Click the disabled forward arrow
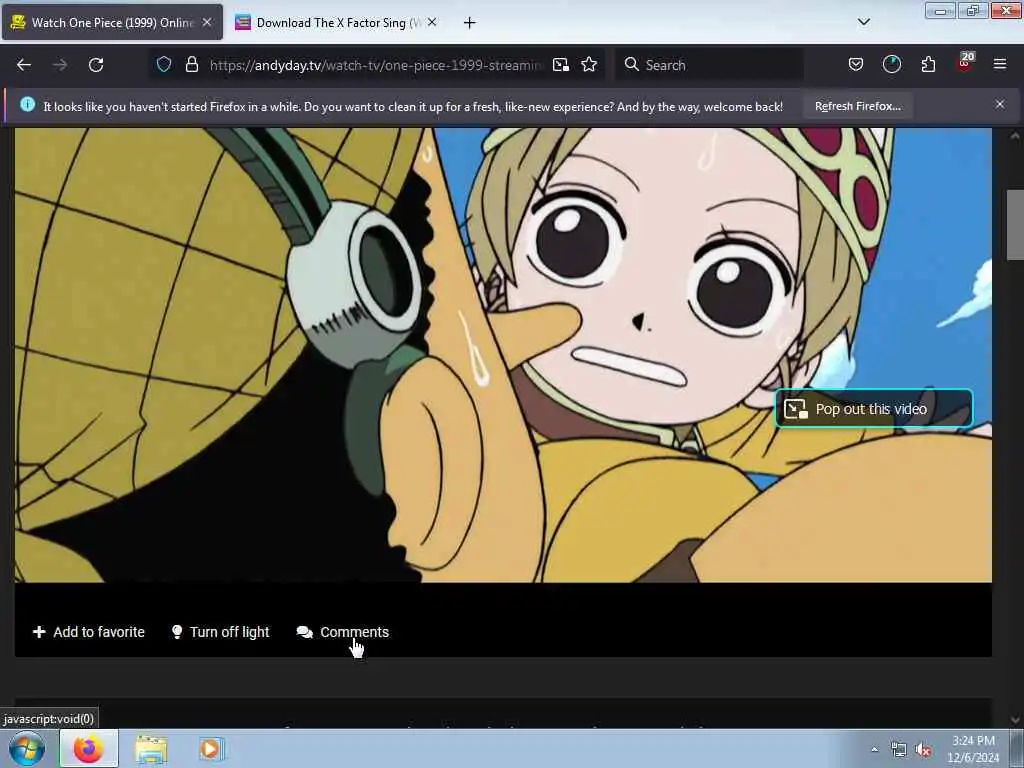Image resolution: width=1024 pixels, height=768 pixels. [x=60, y=65]
